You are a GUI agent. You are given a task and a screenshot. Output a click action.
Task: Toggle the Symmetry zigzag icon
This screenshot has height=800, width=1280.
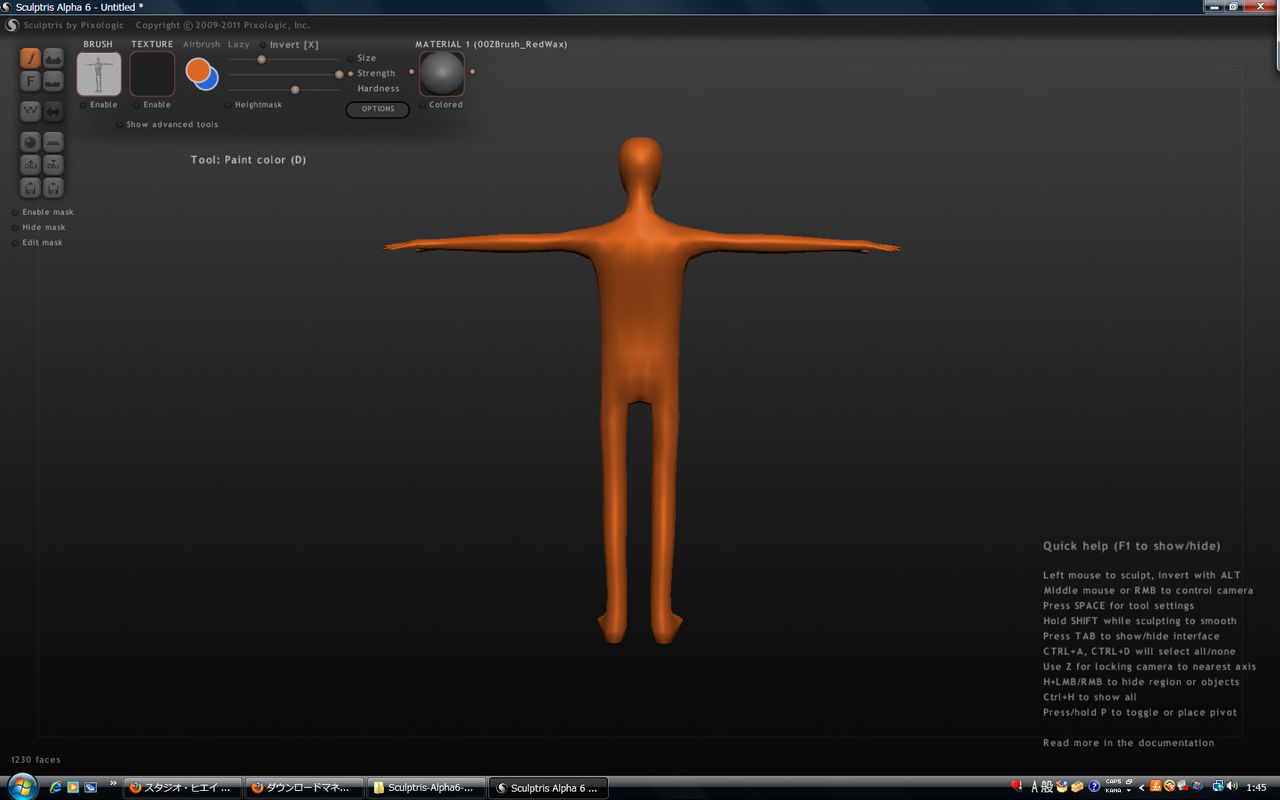point(30,111)
